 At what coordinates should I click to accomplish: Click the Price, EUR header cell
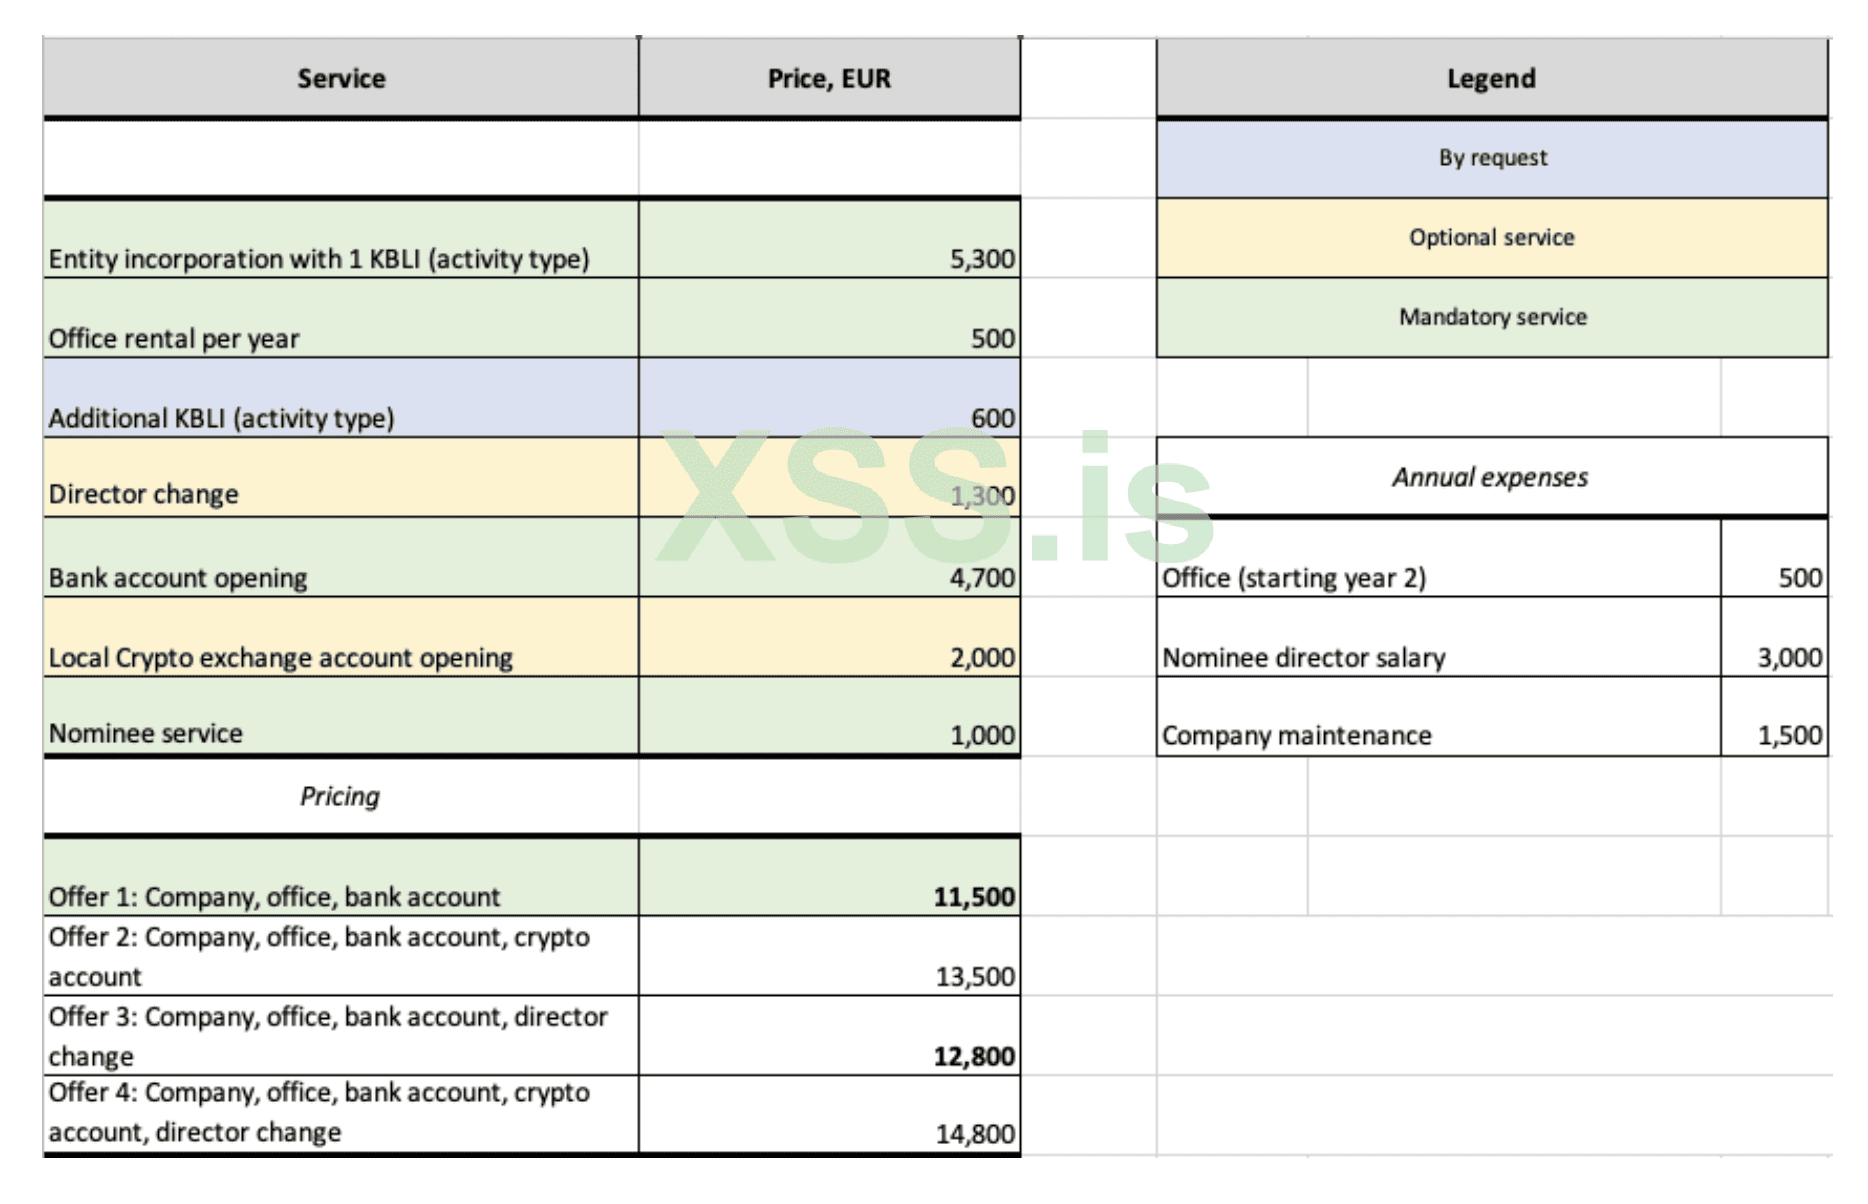829,78
